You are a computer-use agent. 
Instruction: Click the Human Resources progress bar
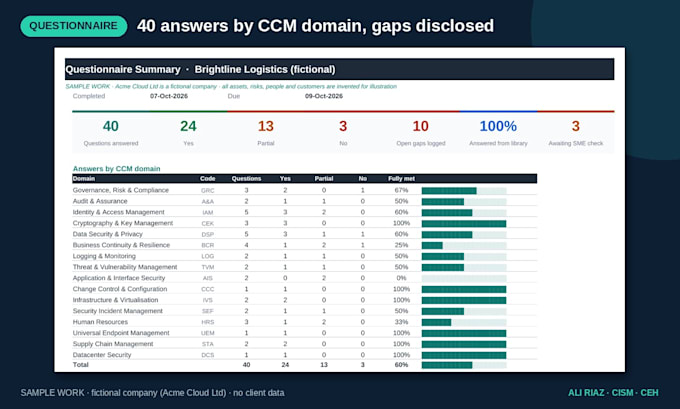pos(464,322)
